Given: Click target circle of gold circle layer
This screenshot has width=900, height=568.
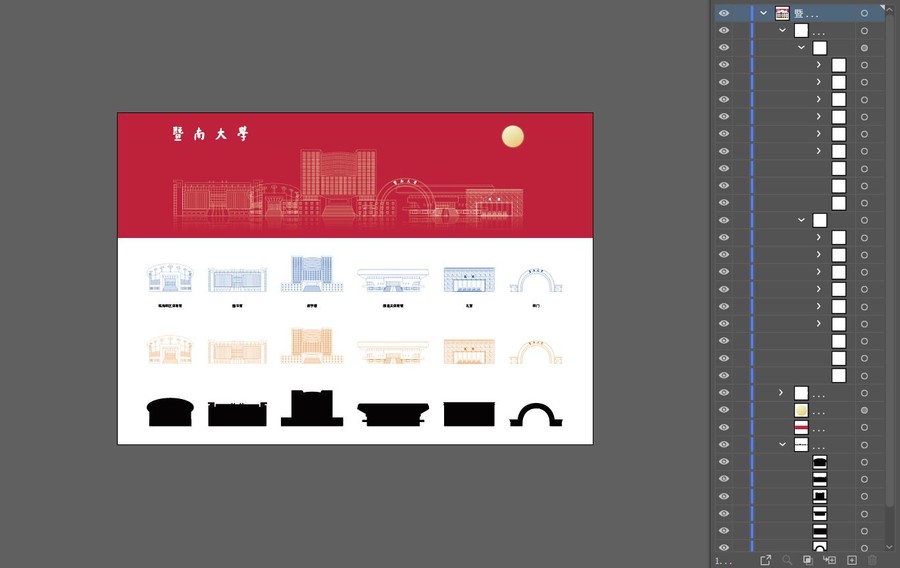Looking at the screenshot, I should 864,410.
